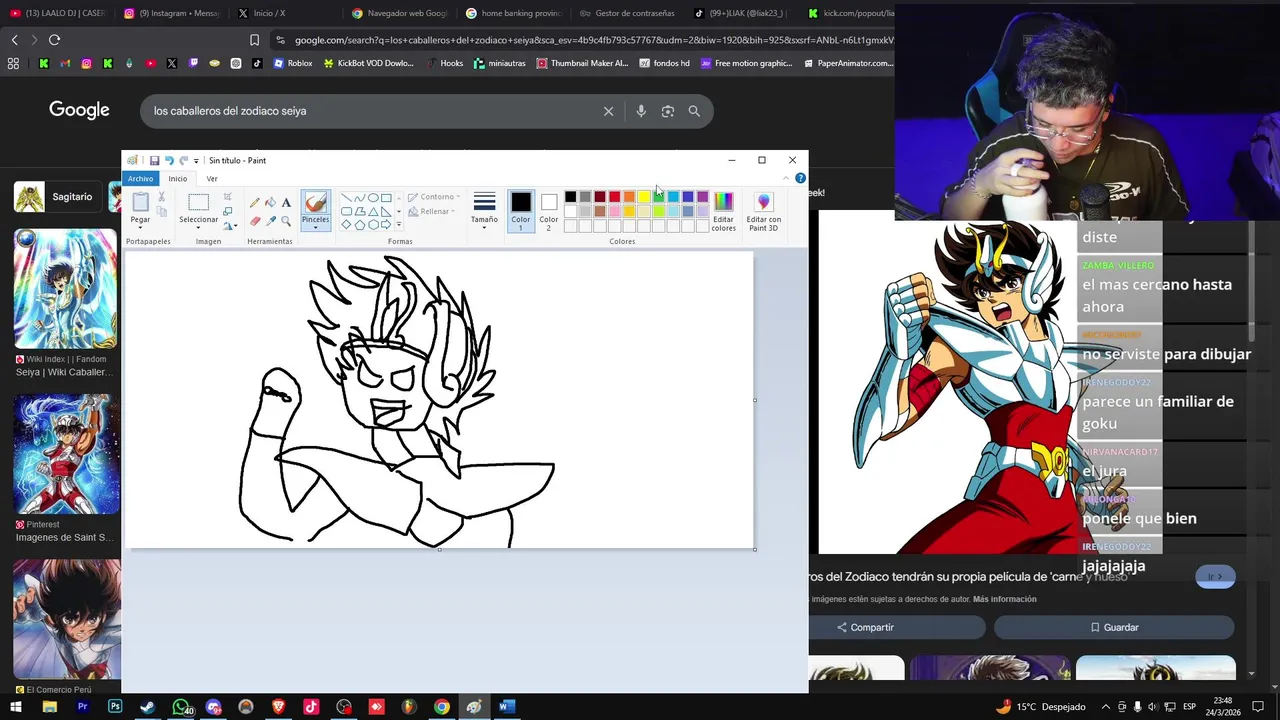Click the voice search microphone in Google
The image size is (1280, 720).
click(x=641, y=111)
